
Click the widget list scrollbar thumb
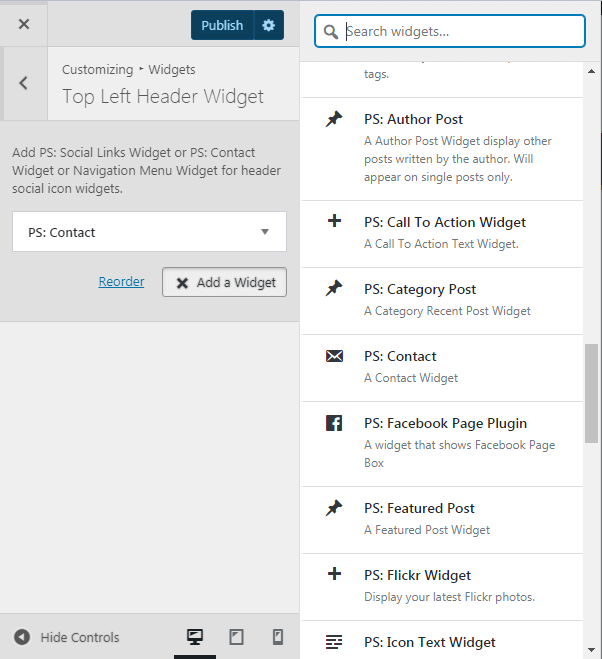[591, 393]
